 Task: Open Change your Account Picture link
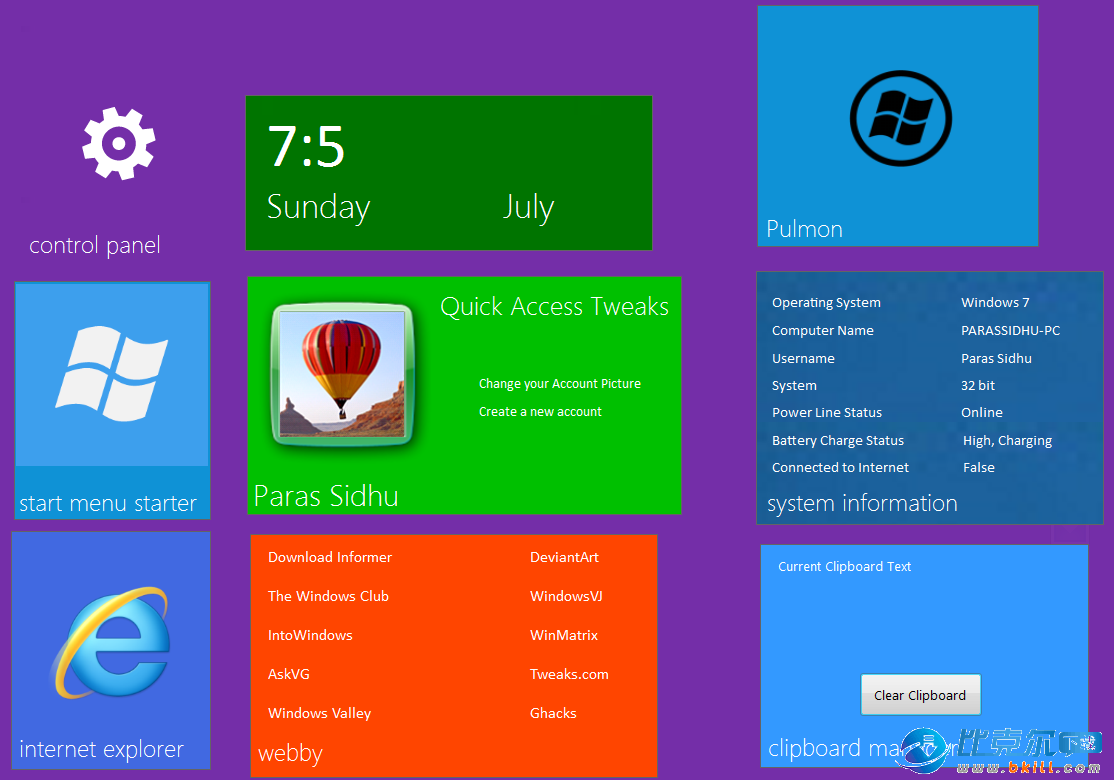click(x=559, y=384)
